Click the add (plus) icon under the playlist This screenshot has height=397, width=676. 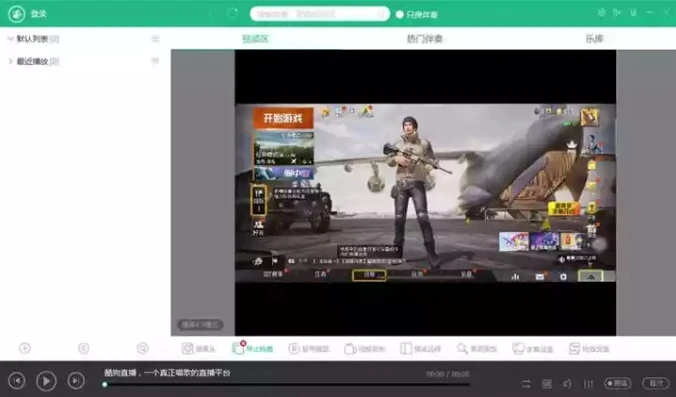pos(25,348)
